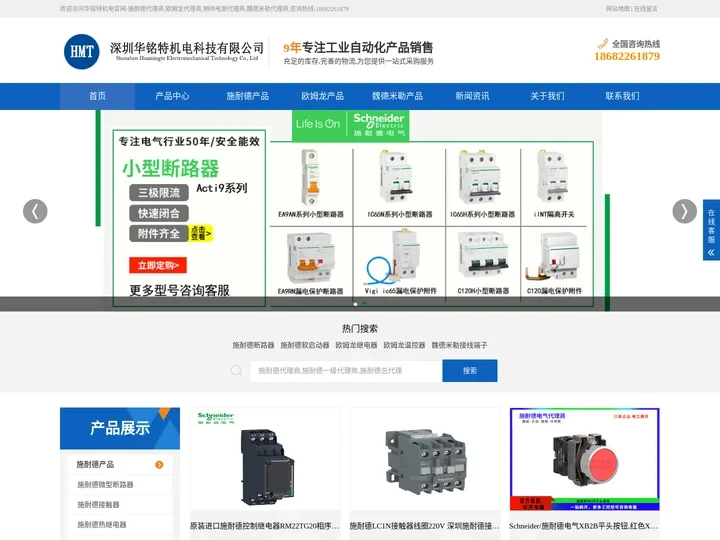Click hot search link 欧姆龙继电器
Image resolution: width=720 pixels, height=540 pixels.
(356, 345)
